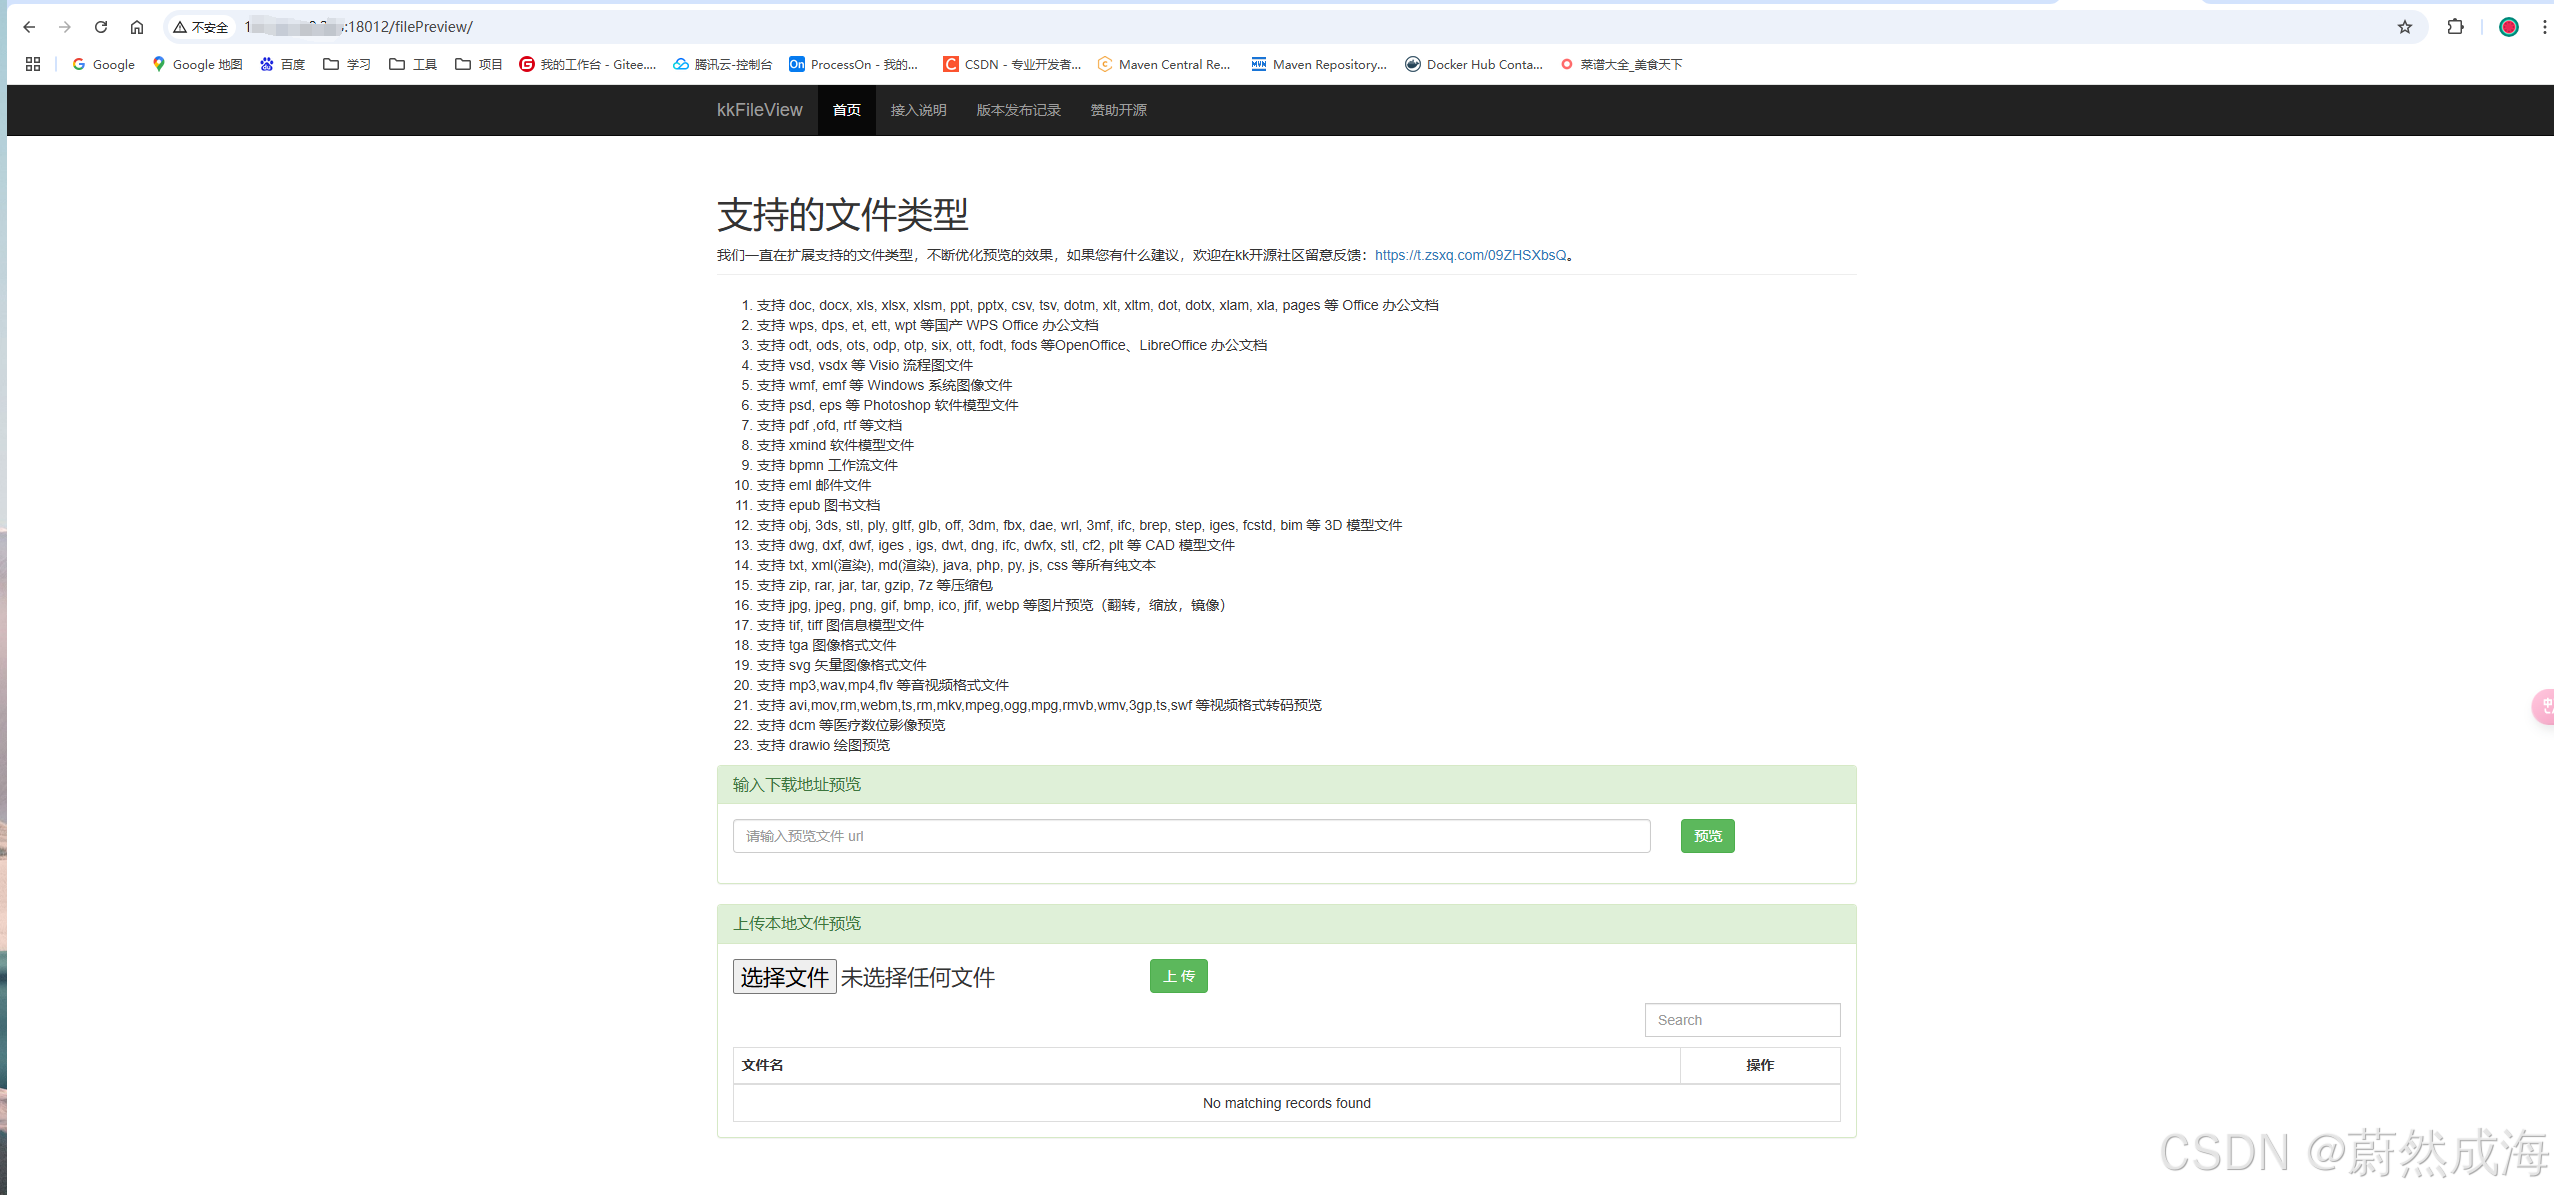Bookmark this page with the star icon
Screen dimensions: 2554x1195
pos(2406,27)
